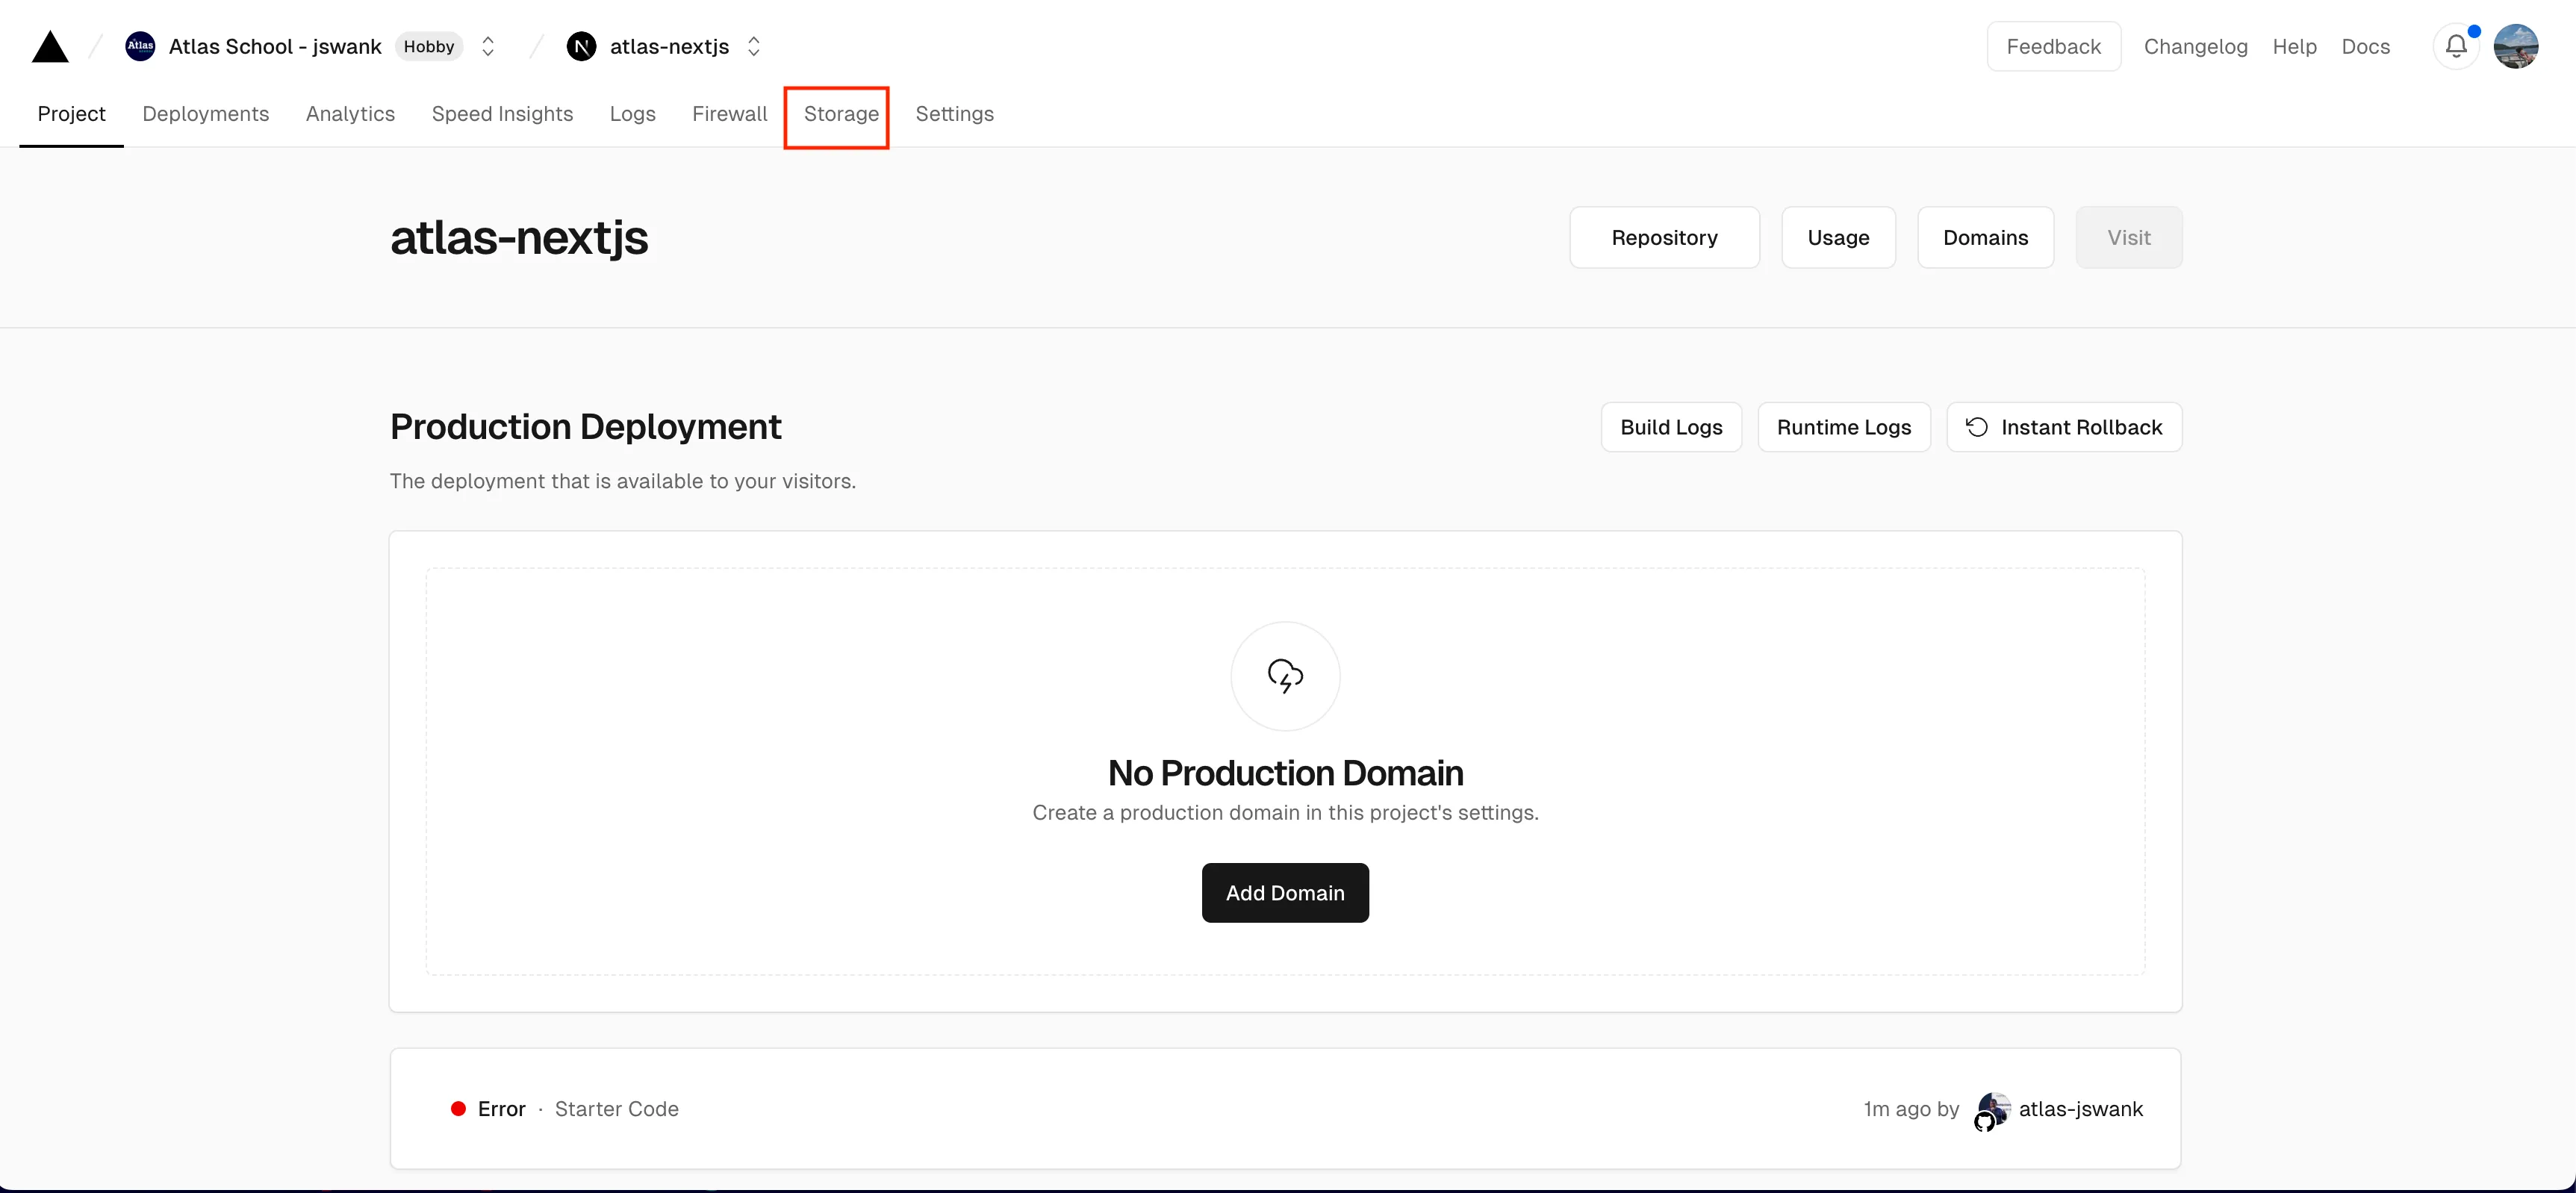Click the Hobby plan badge
2576x1193 pixels.
(x=429, y=46)
